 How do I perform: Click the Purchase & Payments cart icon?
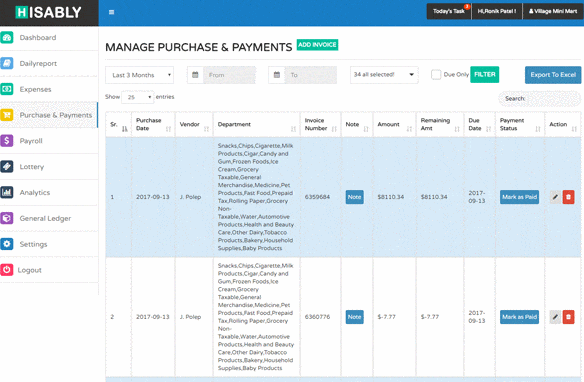click(x=7, y=115)
